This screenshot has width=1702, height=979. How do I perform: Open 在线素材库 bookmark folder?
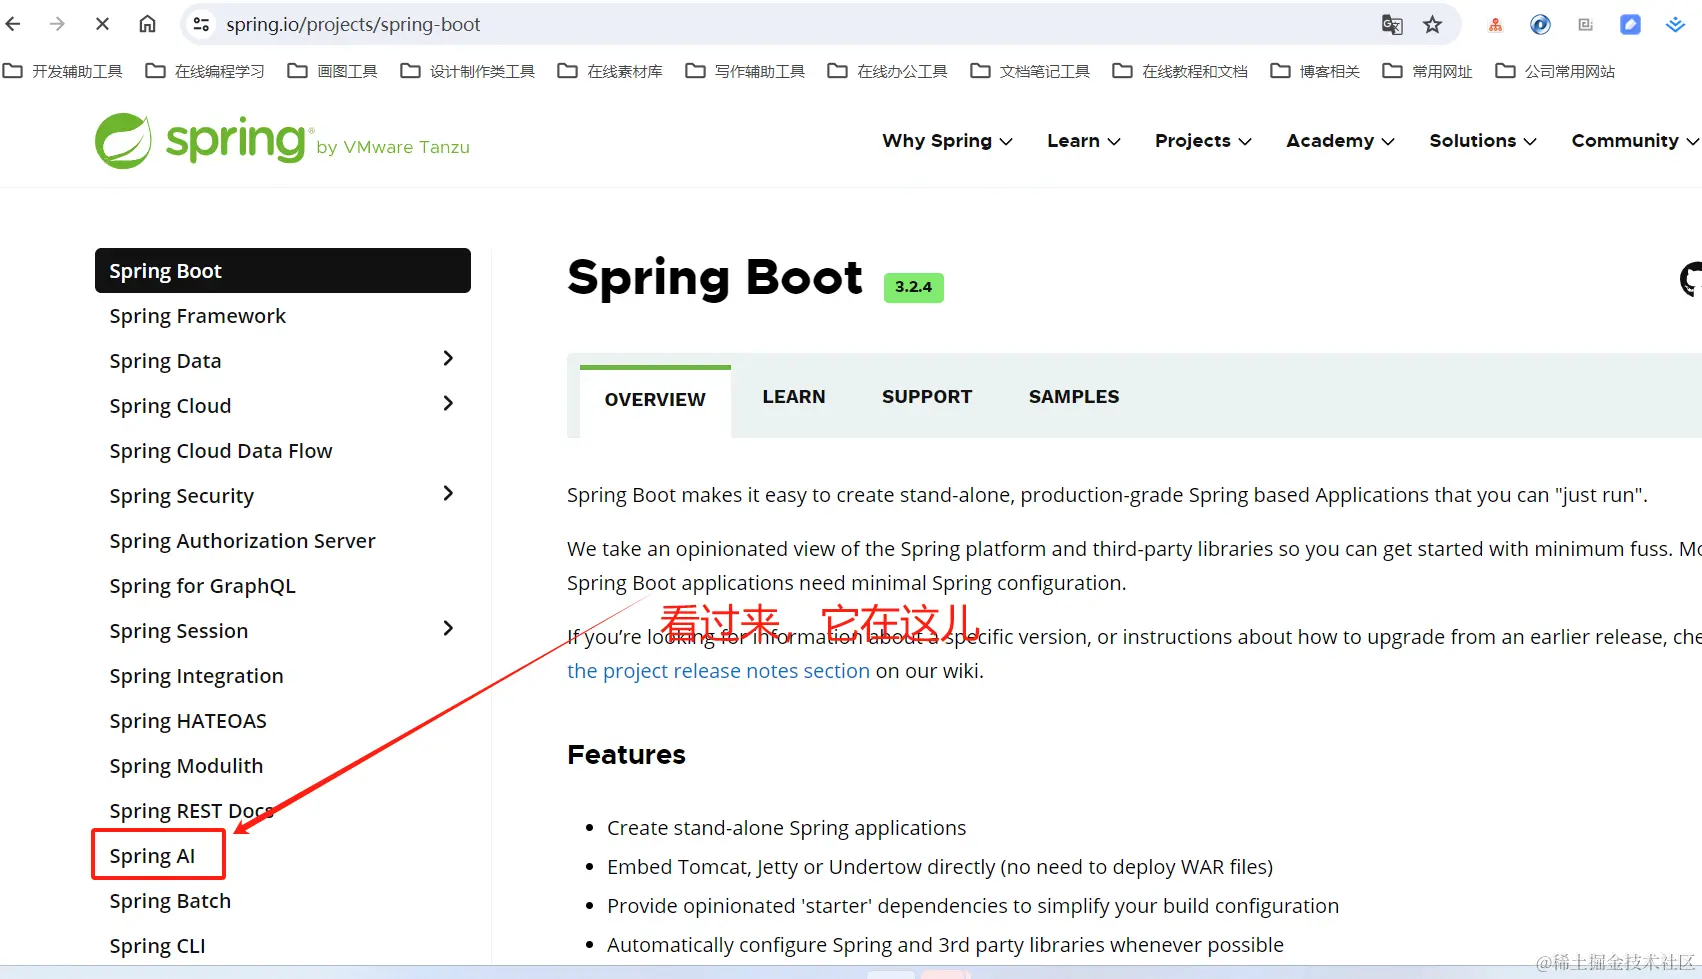point(611,71)
